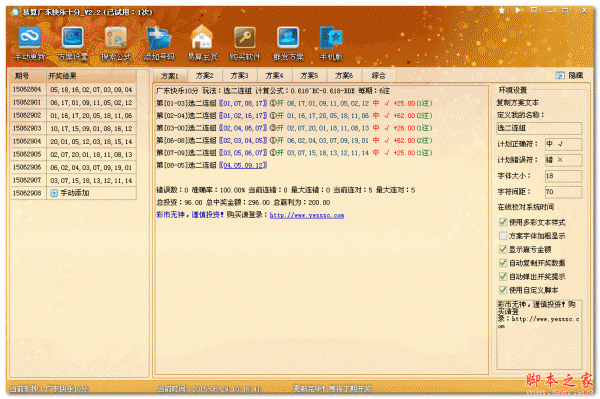Click the 隐藏 panel icon
The width and height of the screenshot is (600, 399).
tap(560, 75)
